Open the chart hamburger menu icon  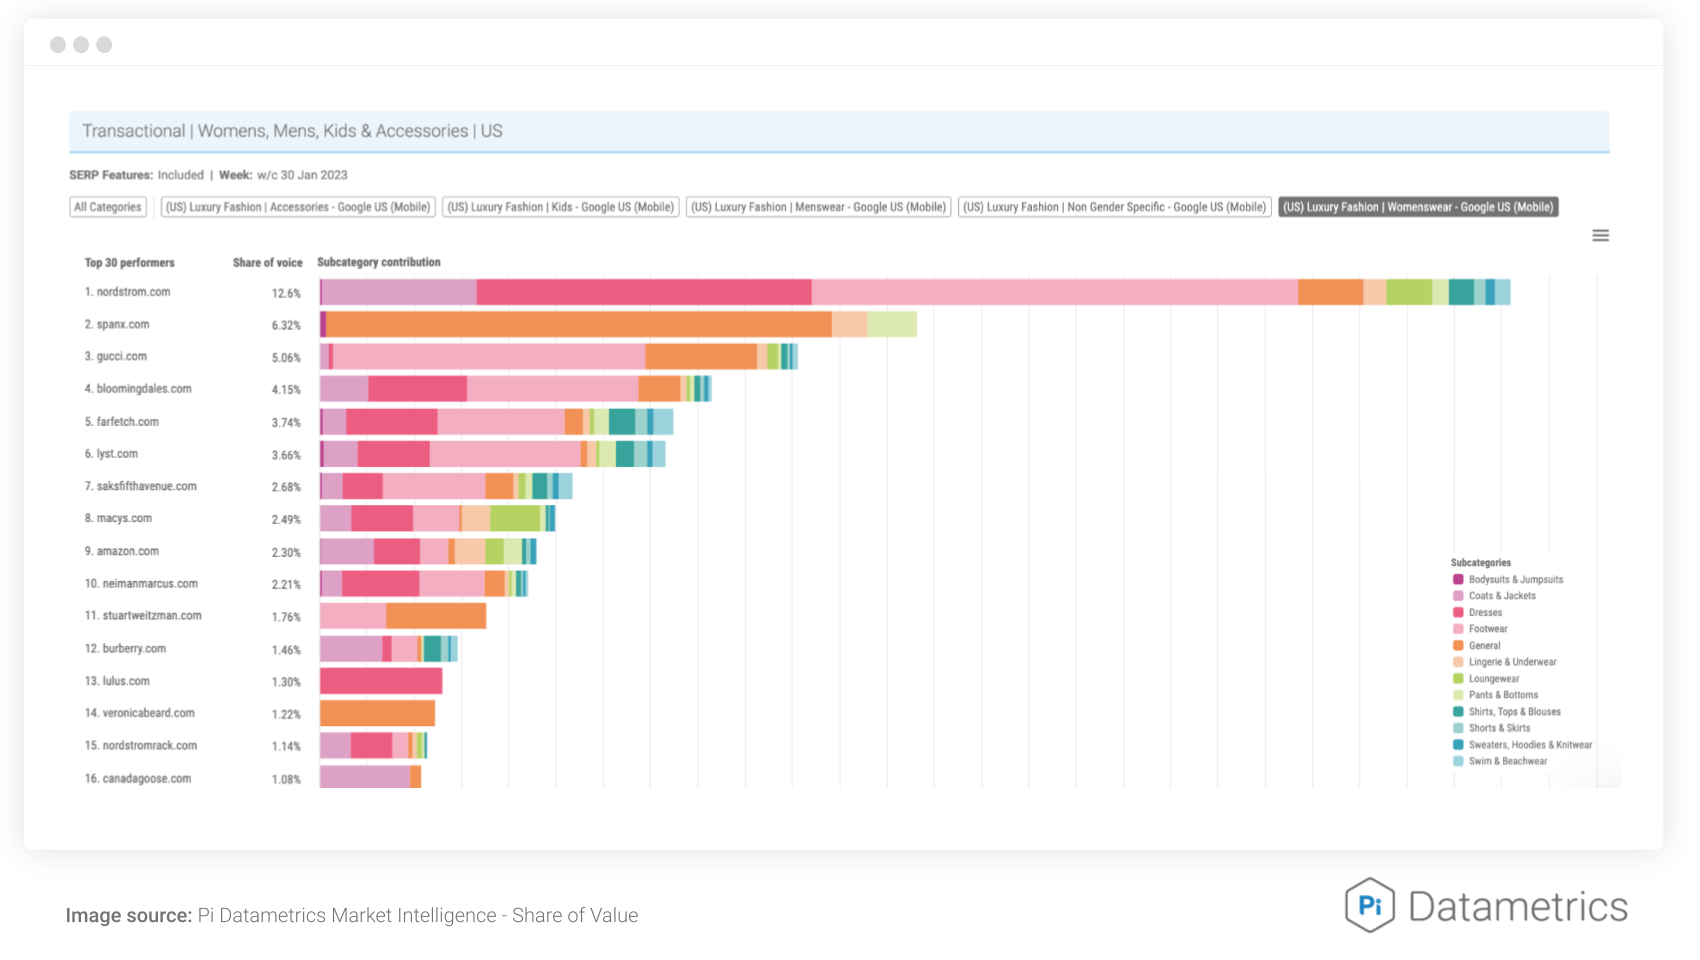pyautogui.click(x=1600, y=236)
